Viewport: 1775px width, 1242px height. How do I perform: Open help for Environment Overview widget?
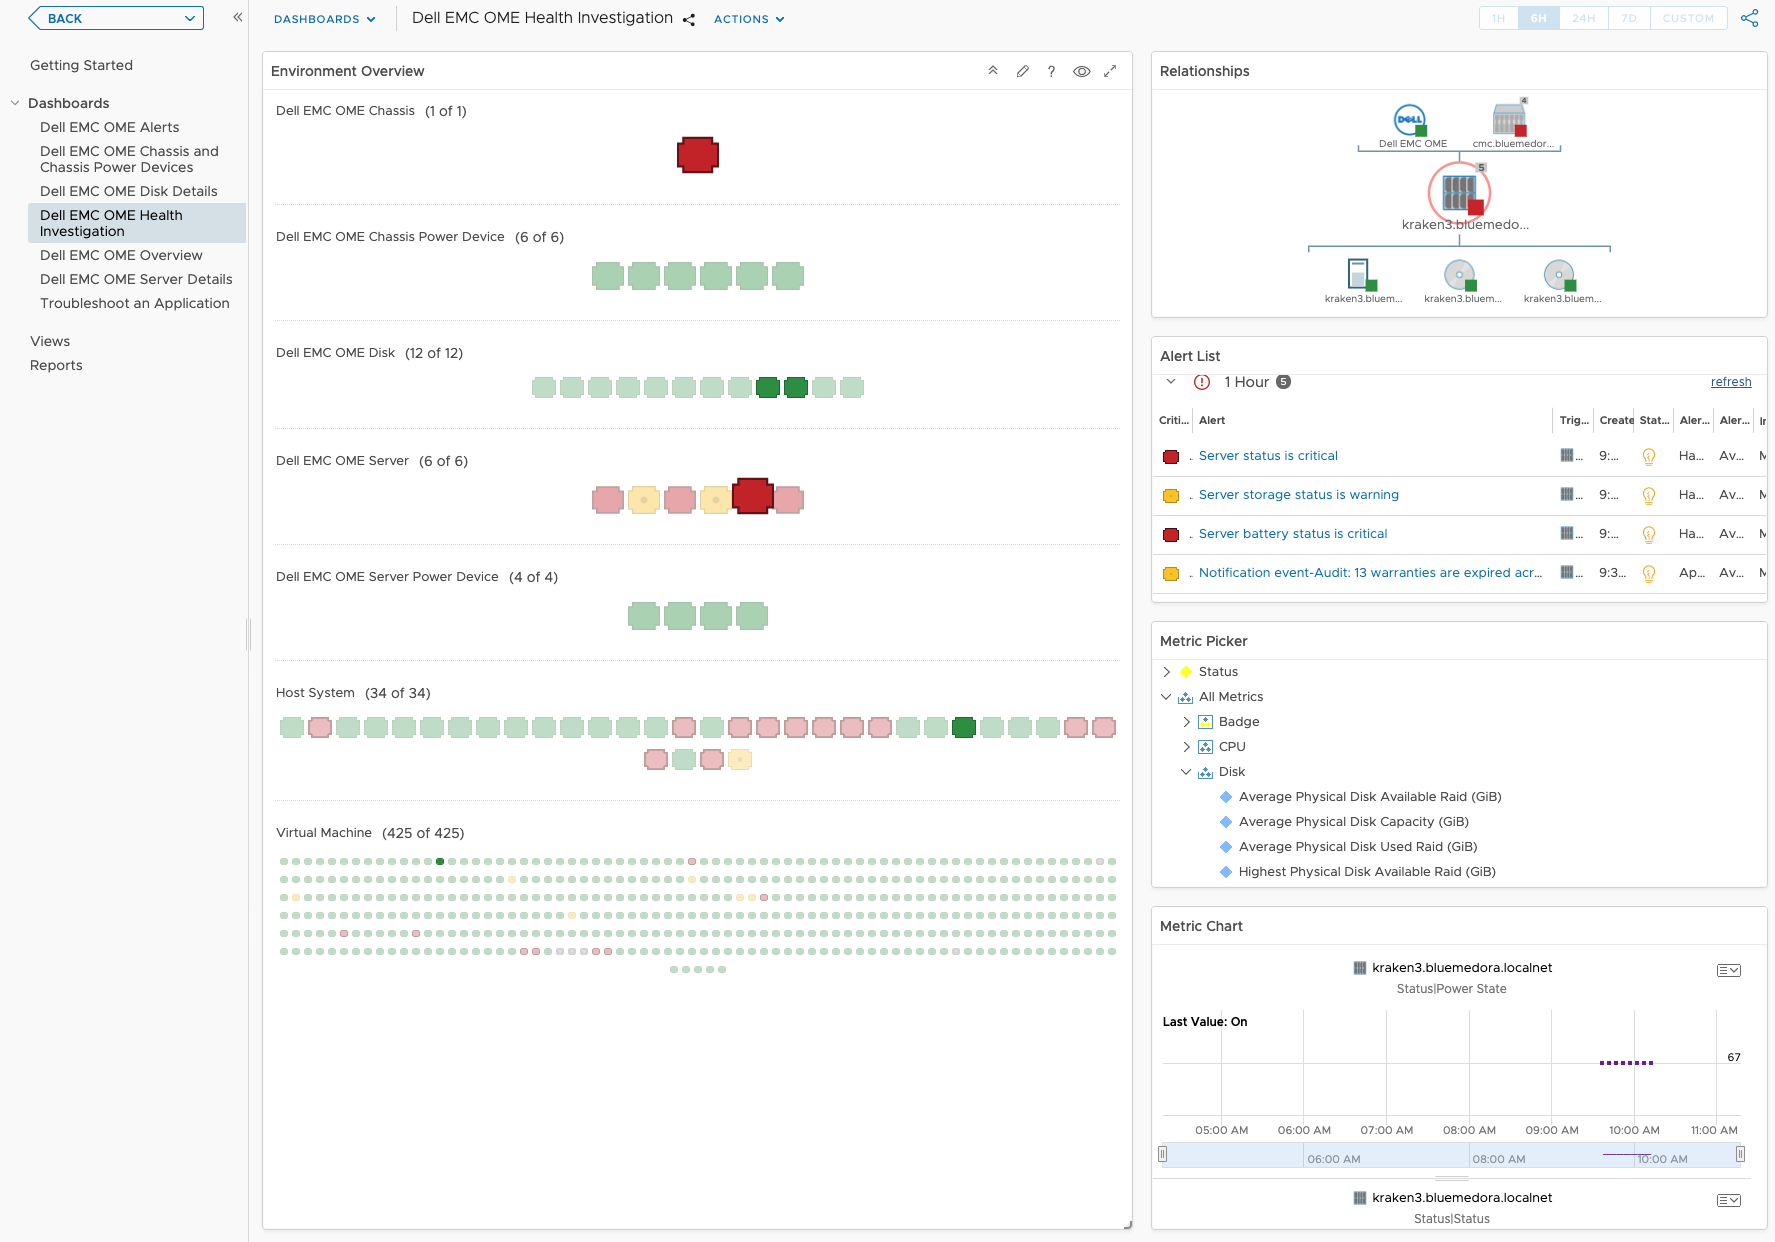[1051, 71]
